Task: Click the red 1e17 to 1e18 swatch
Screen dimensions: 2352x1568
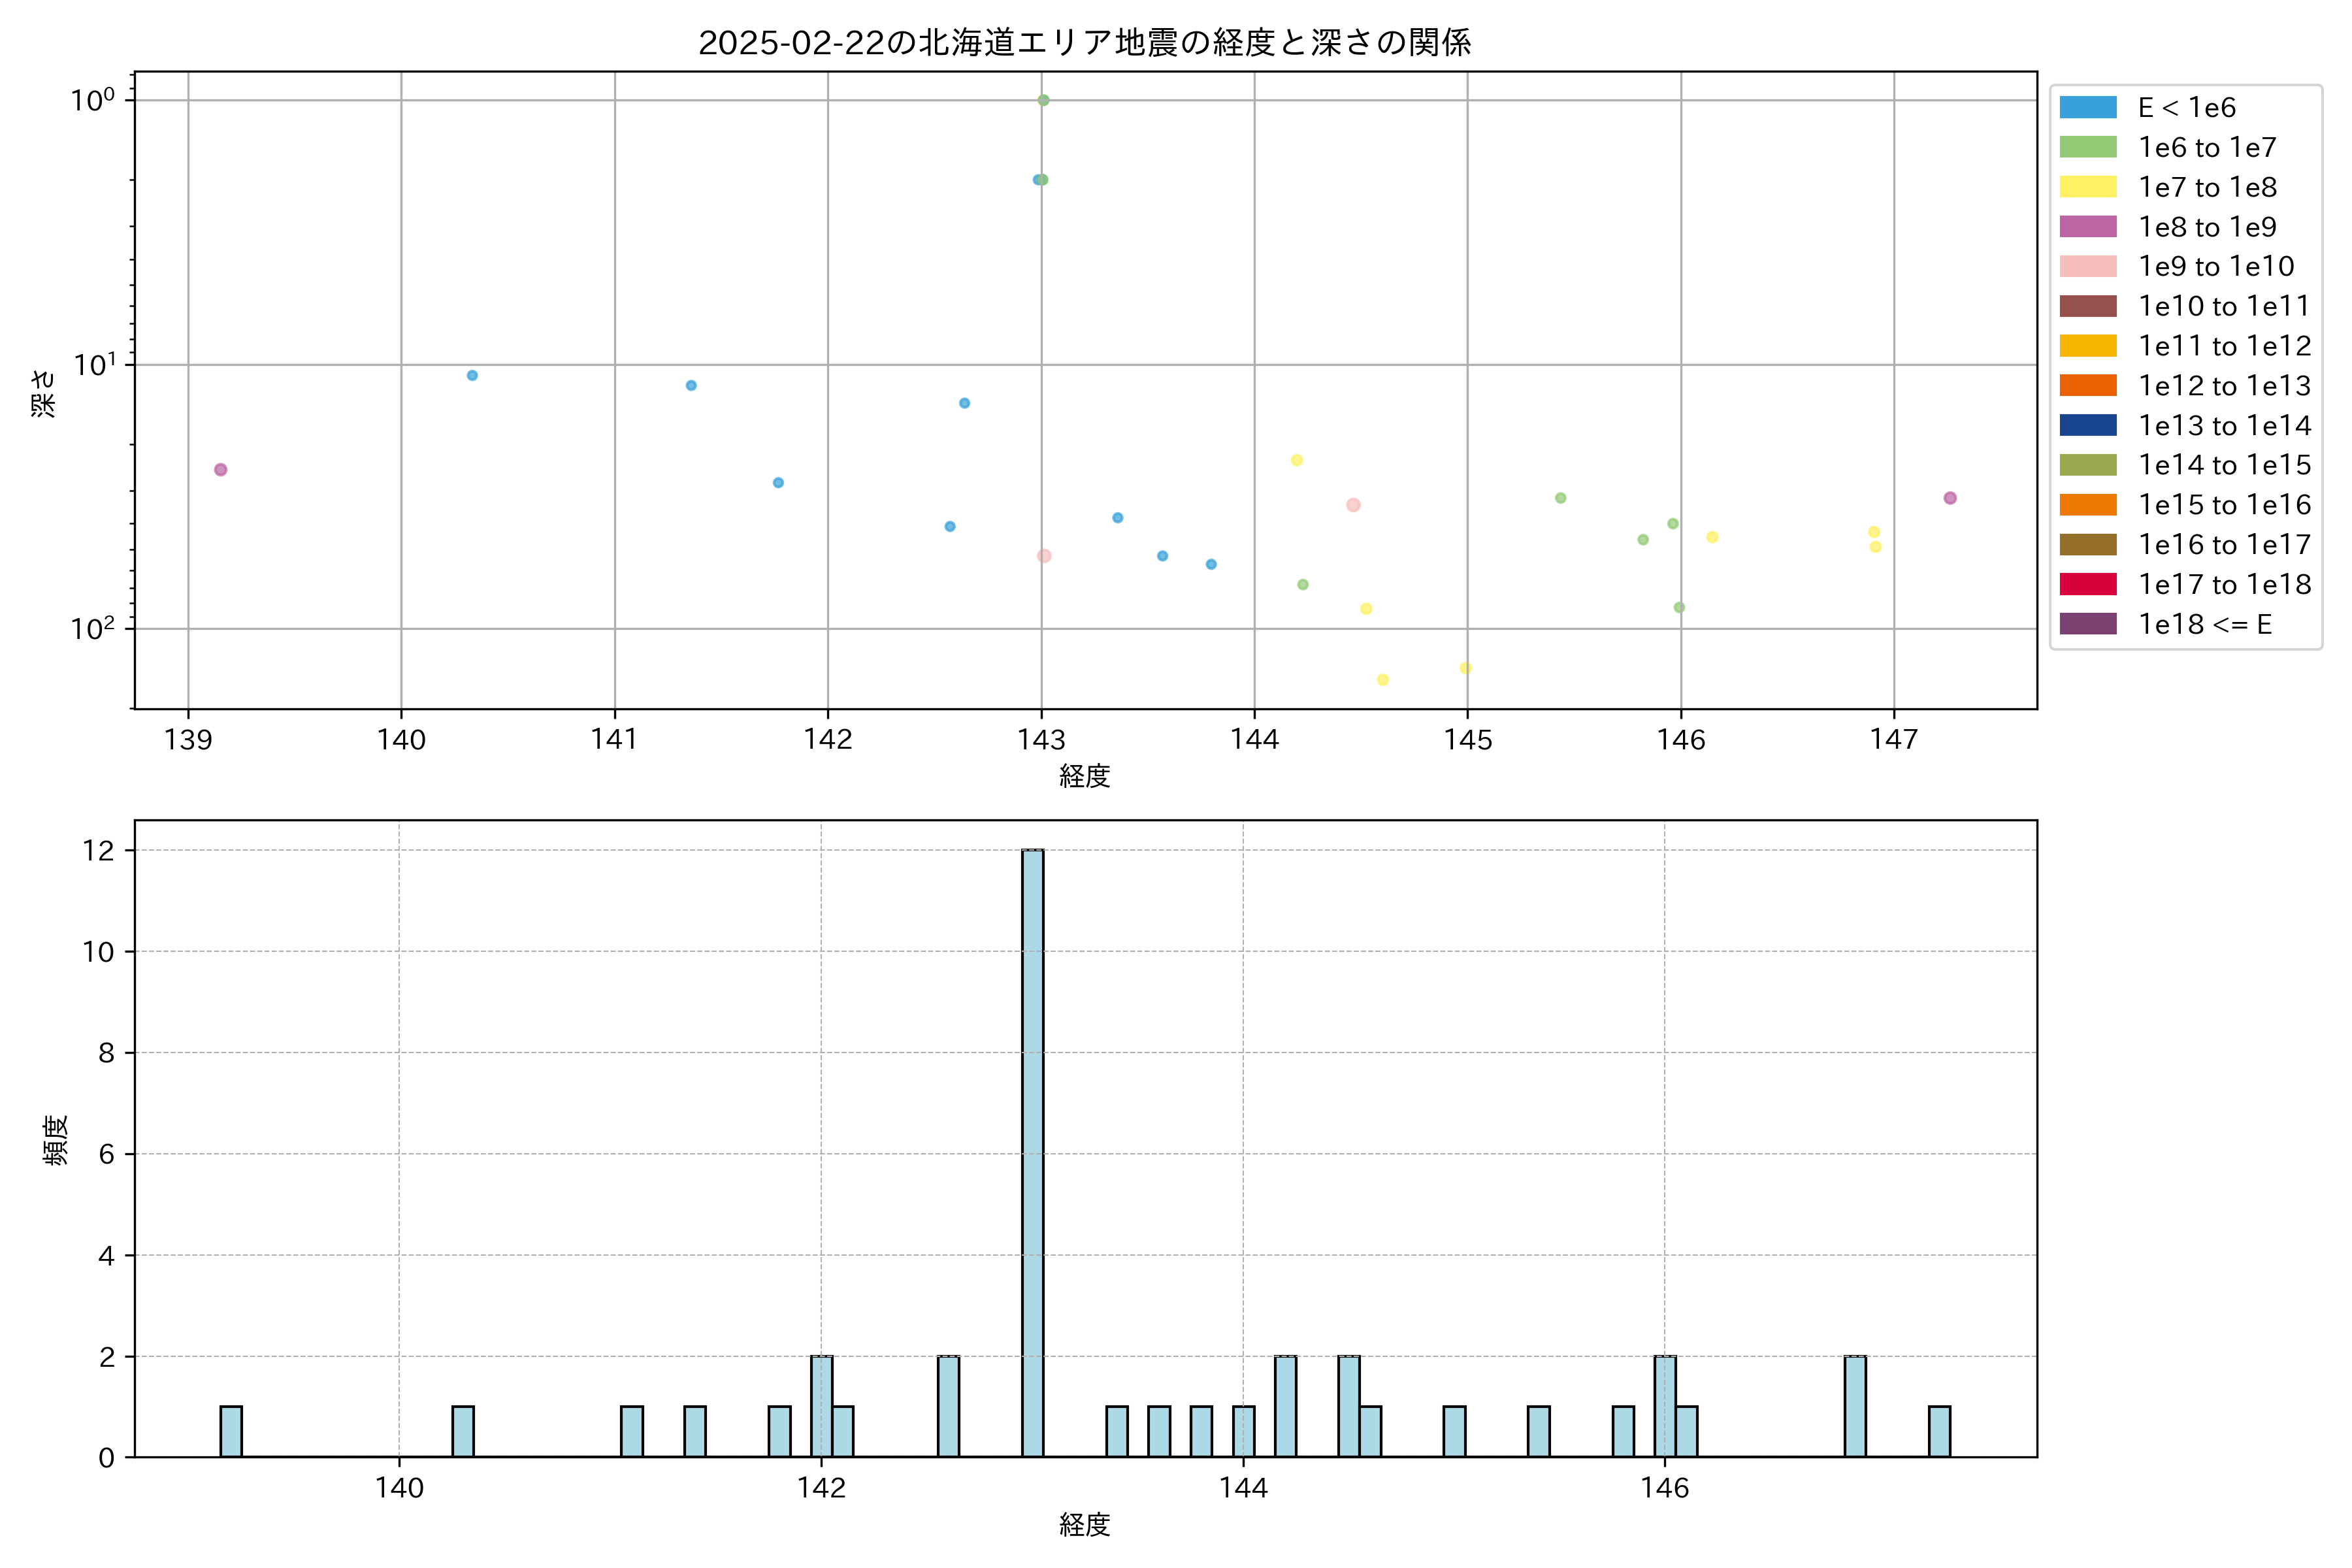Action: pyautogui.click(x=2088, y=584)
